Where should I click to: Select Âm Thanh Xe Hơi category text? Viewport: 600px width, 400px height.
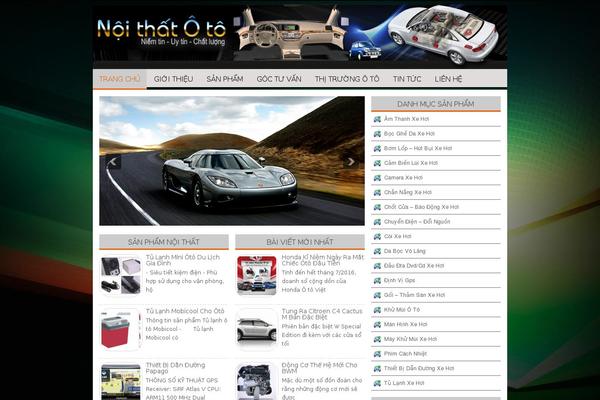pos(406,119)
